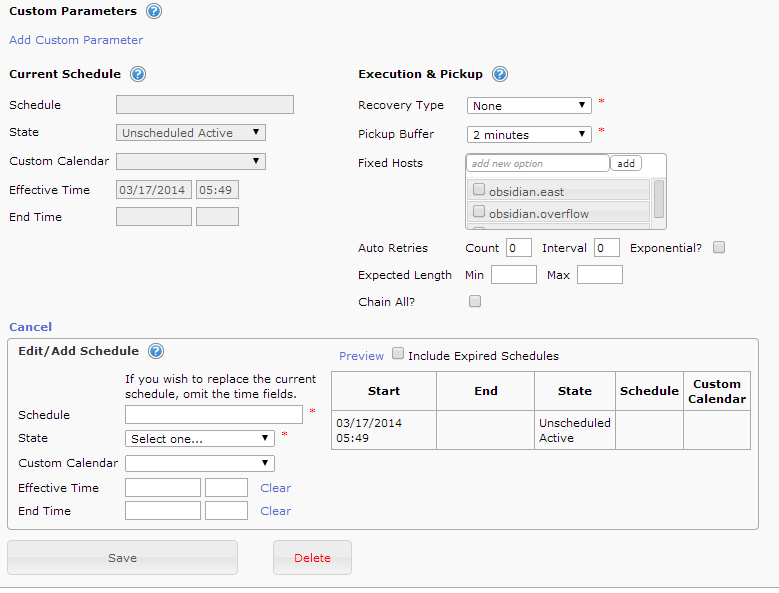Toggle the Chain All checkbox
779x593 pixels.
tap(475, 301)
